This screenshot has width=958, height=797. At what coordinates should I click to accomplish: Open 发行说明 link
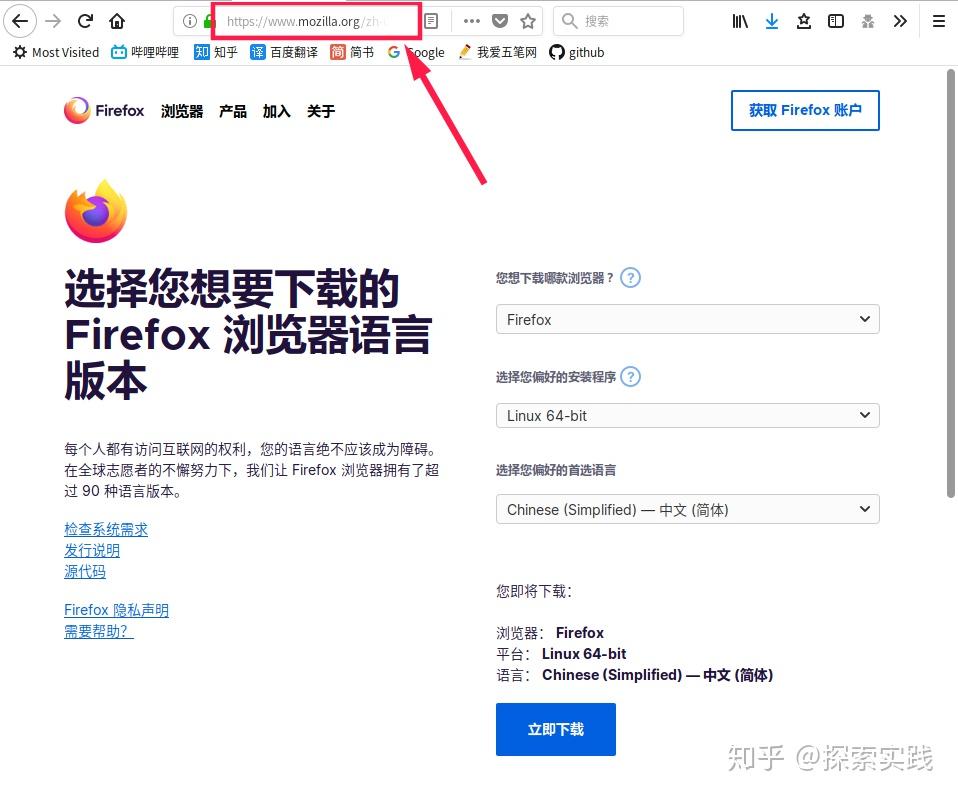tap(92, 550)
